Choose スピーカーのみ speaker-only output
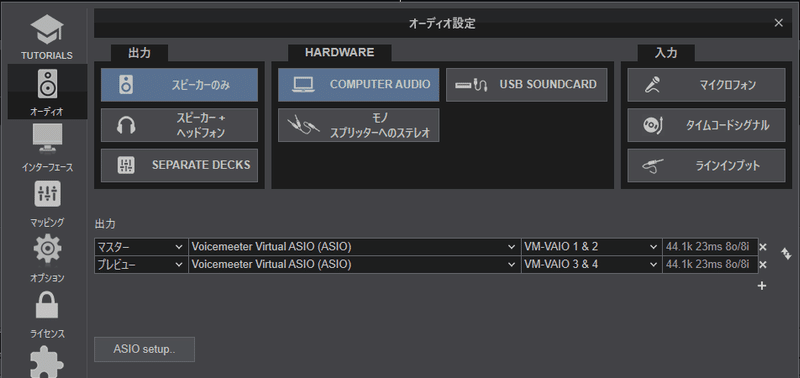Screen dimensions: 800x378 point(180,85)
